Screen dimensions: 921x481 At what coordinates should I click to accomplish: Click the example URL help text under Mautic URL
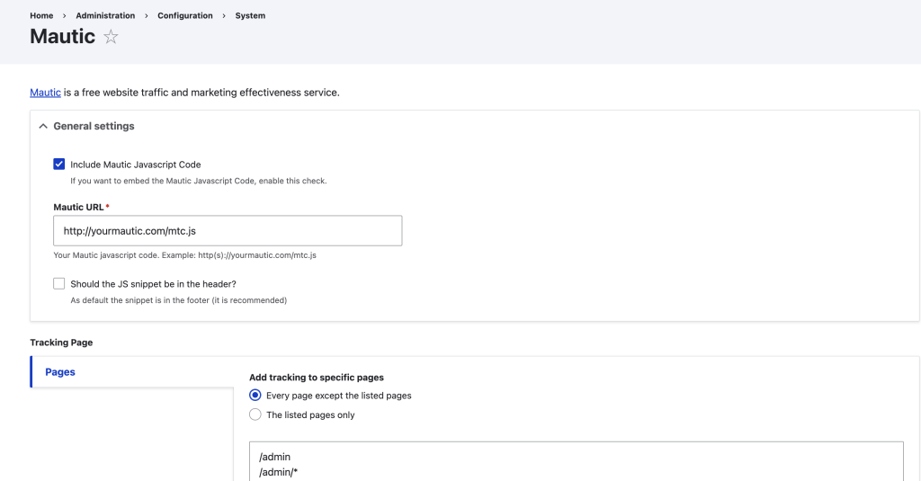[185, 255]
